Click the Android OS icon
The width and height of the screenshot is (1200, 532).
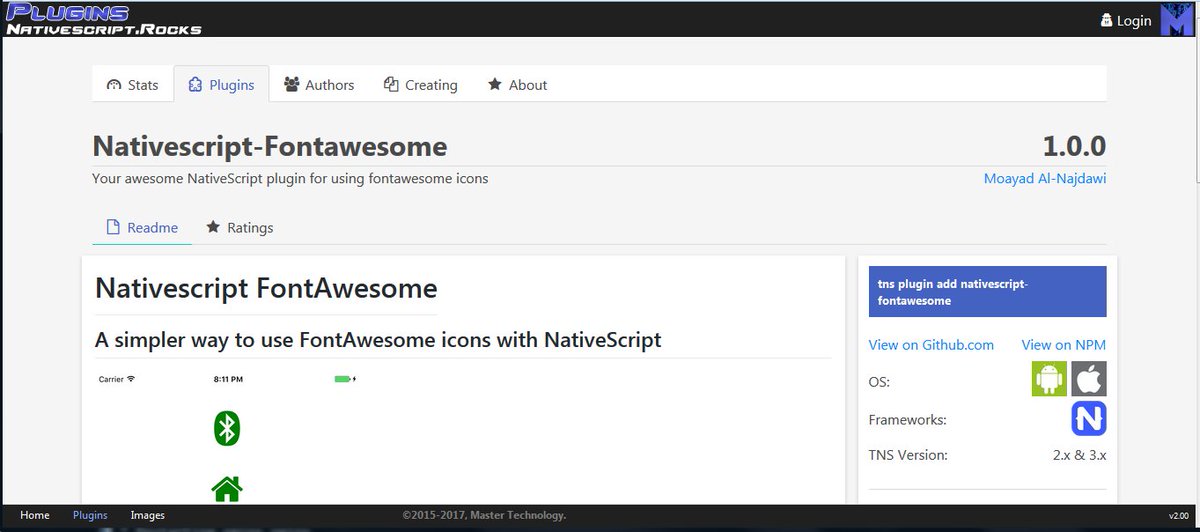[1049, 380]
